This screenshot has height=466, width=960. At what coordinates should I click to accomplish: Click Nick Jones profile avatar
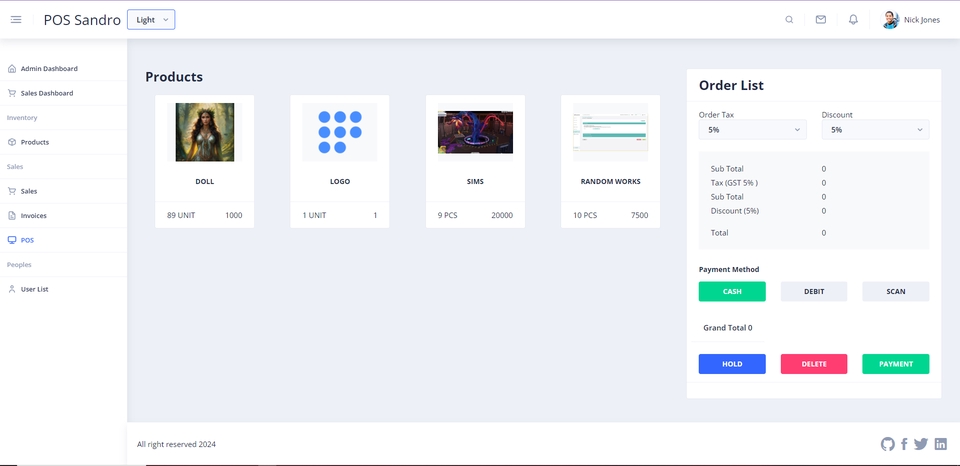click(890, 20)
